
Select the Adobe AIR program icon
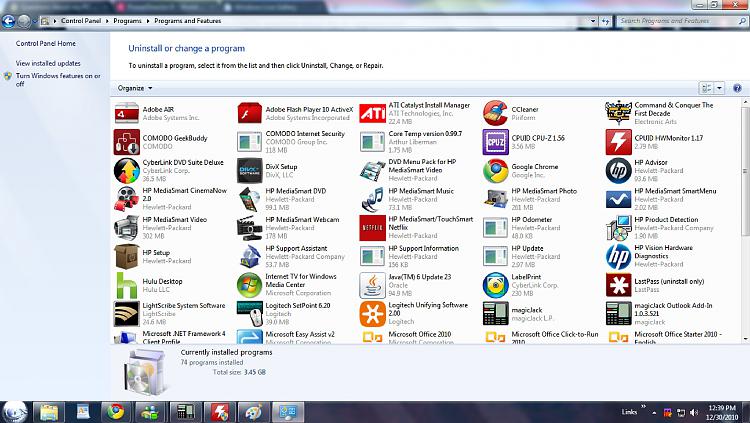[127, 113]
